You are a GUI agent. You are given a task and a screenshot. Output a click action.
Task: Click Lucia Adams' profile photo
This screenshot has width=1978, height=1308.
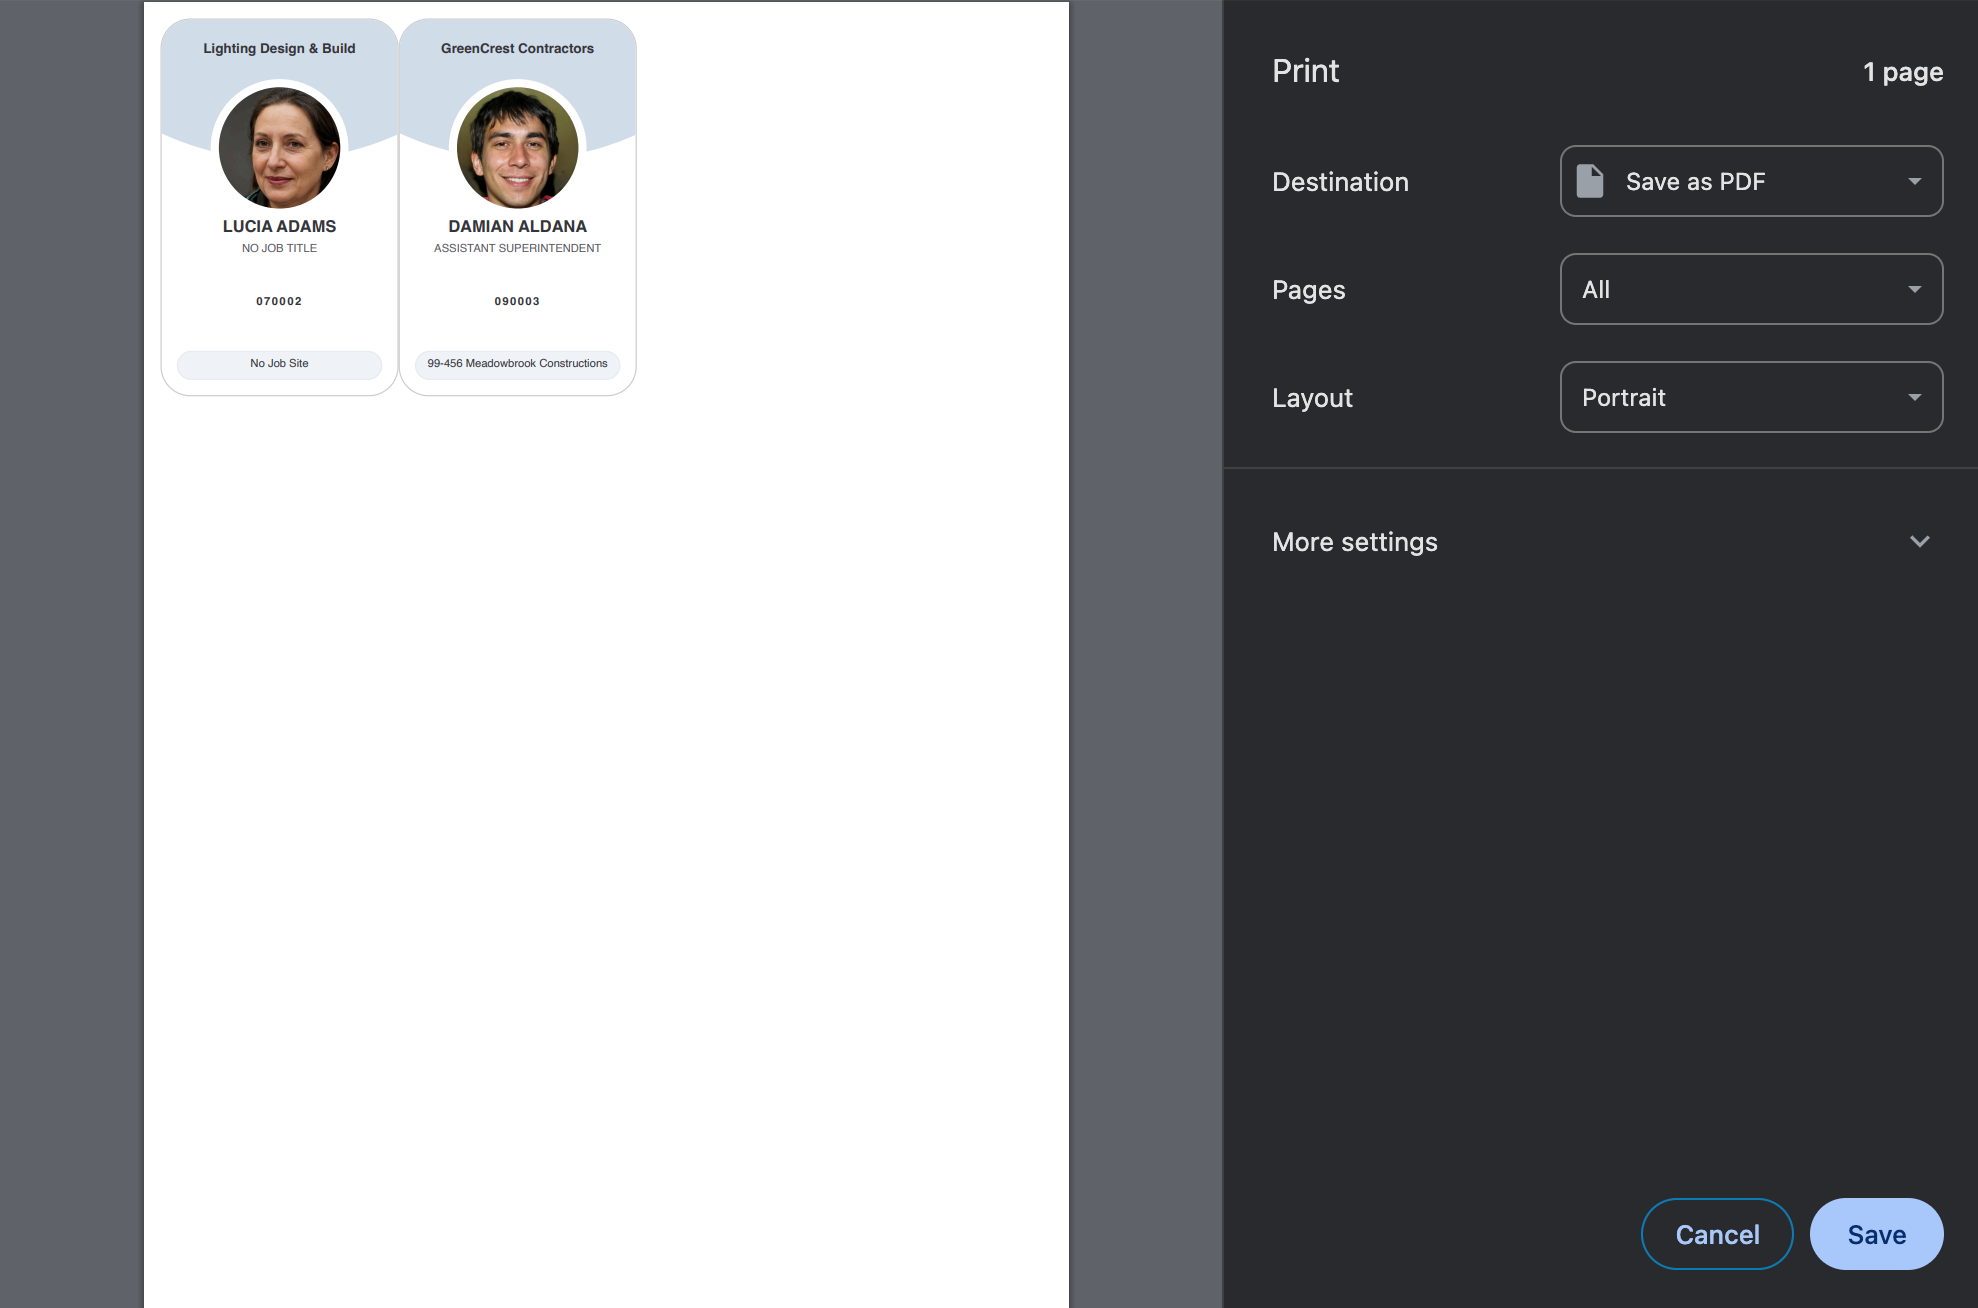point(279,147)
